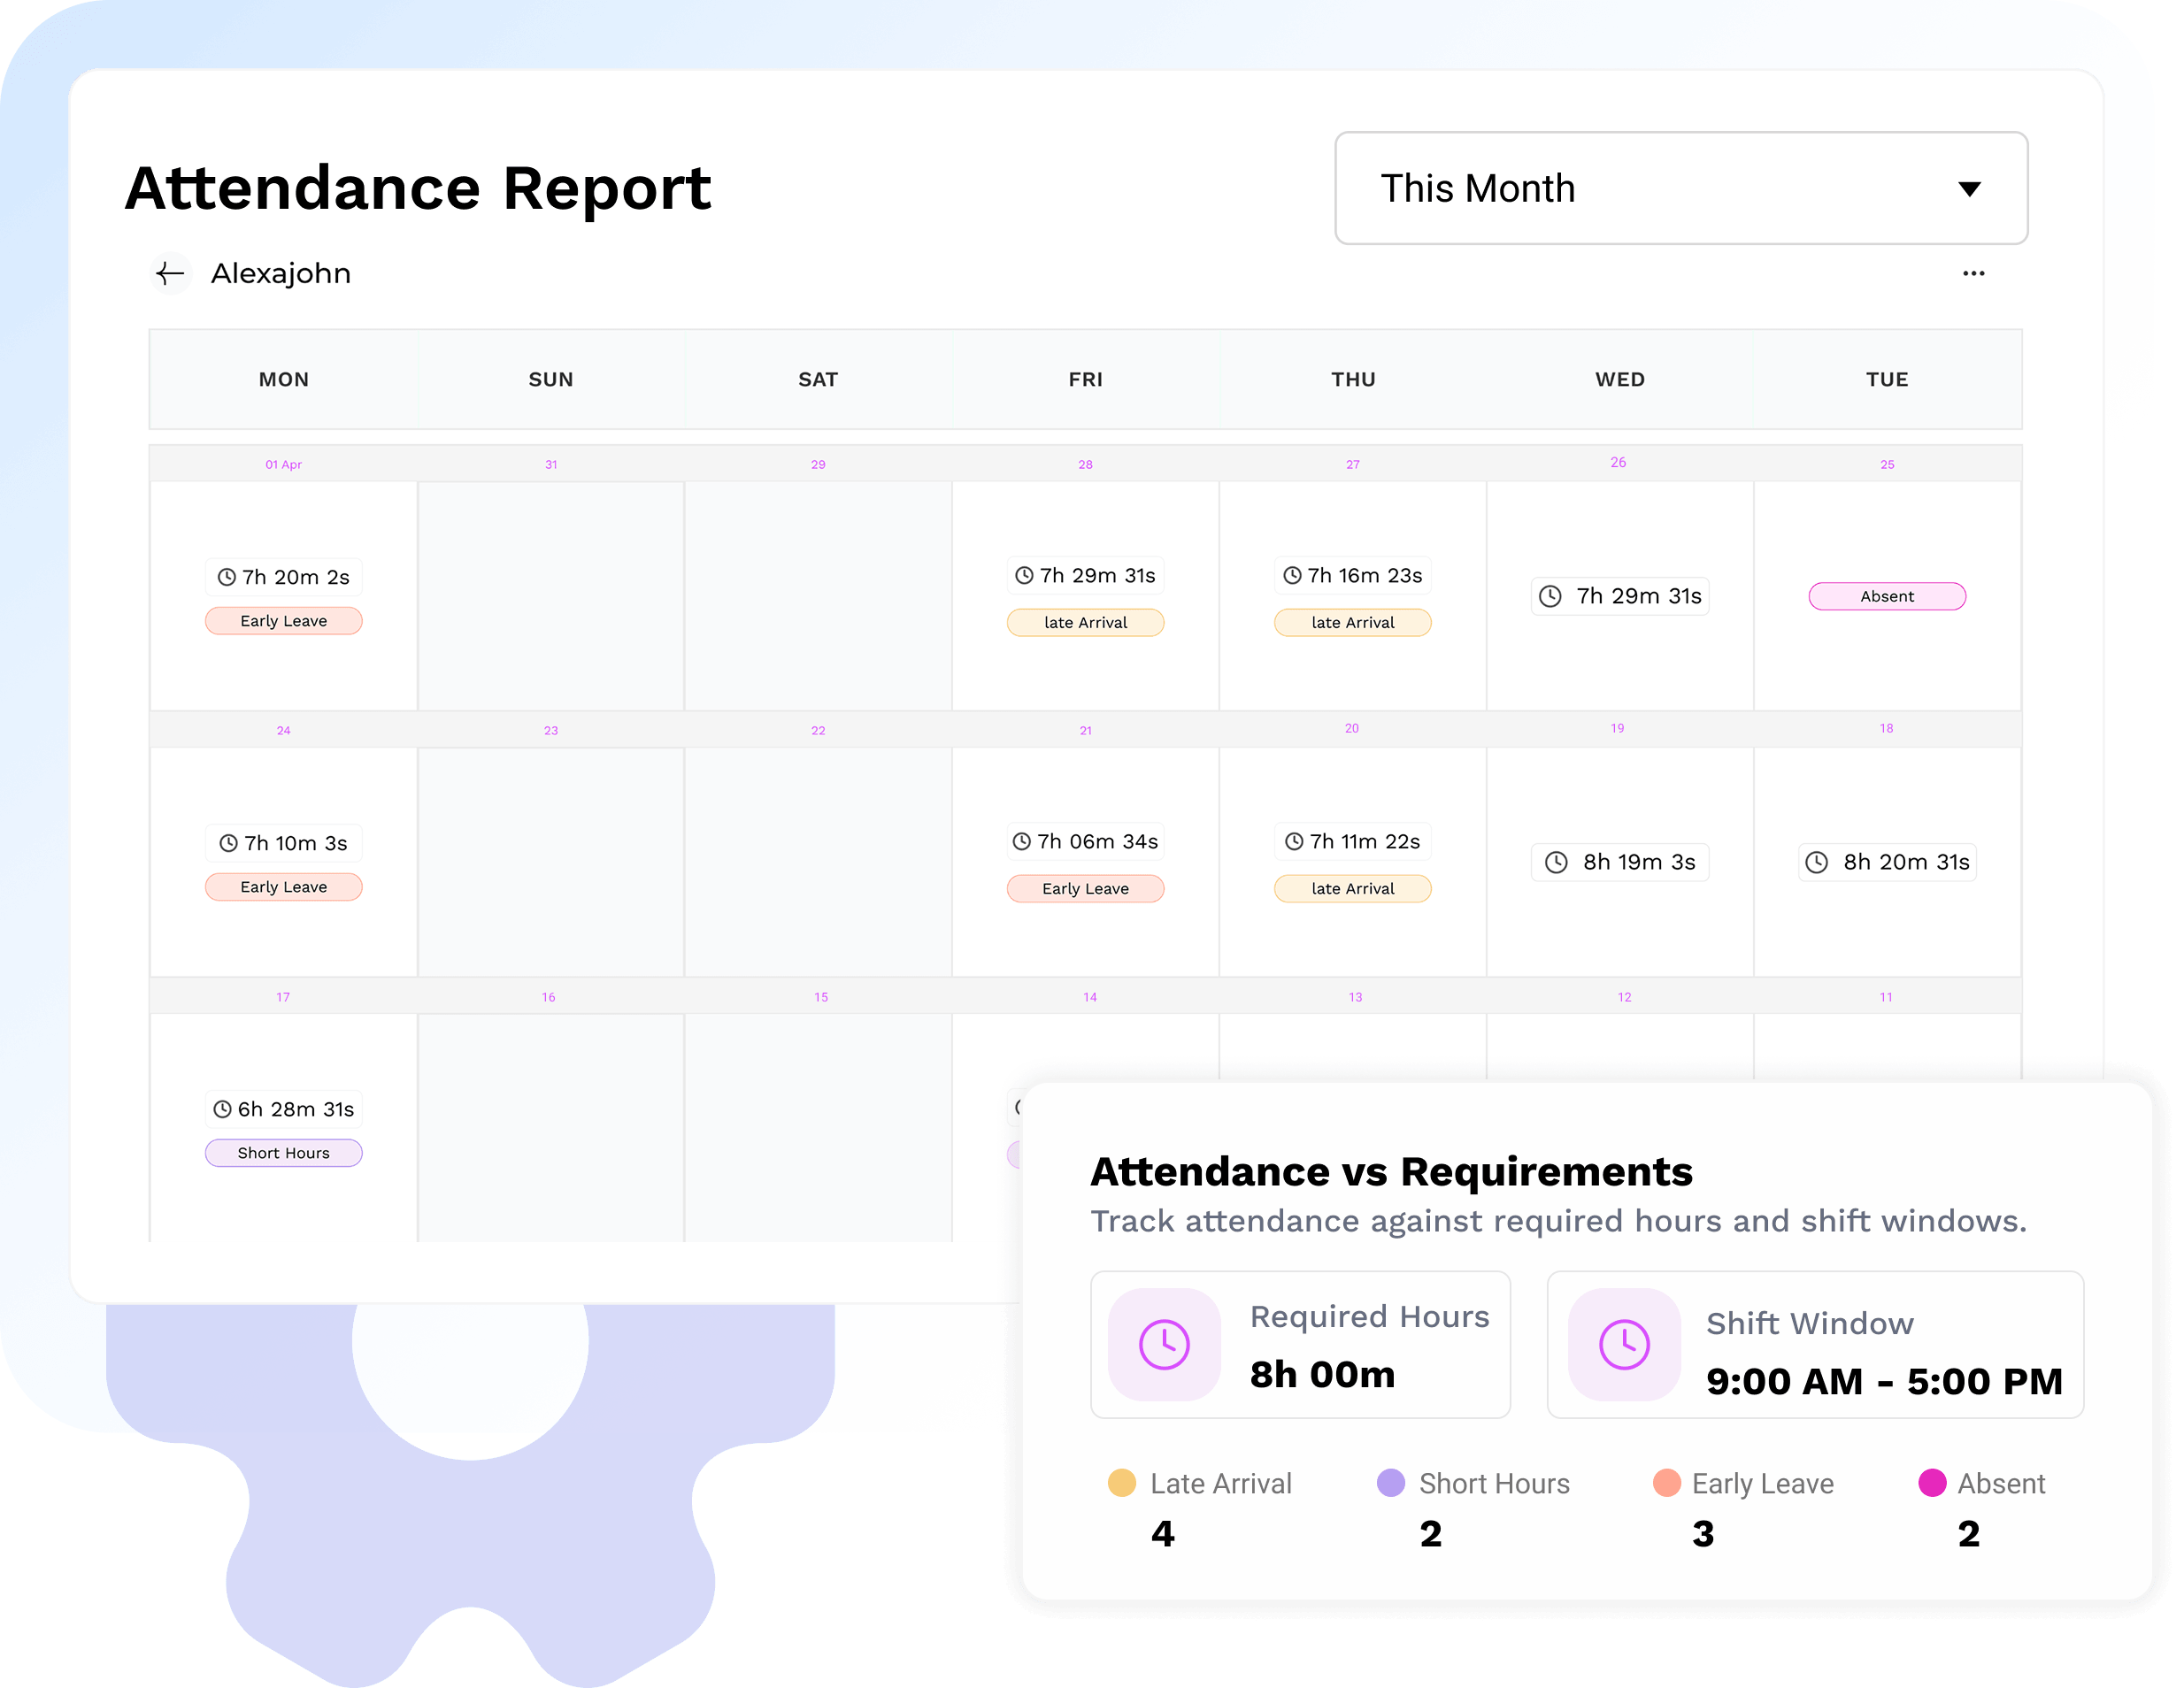Select Early Leave tag on 01 Apr
The image size is (2184, 1688).
coord(284,621)
